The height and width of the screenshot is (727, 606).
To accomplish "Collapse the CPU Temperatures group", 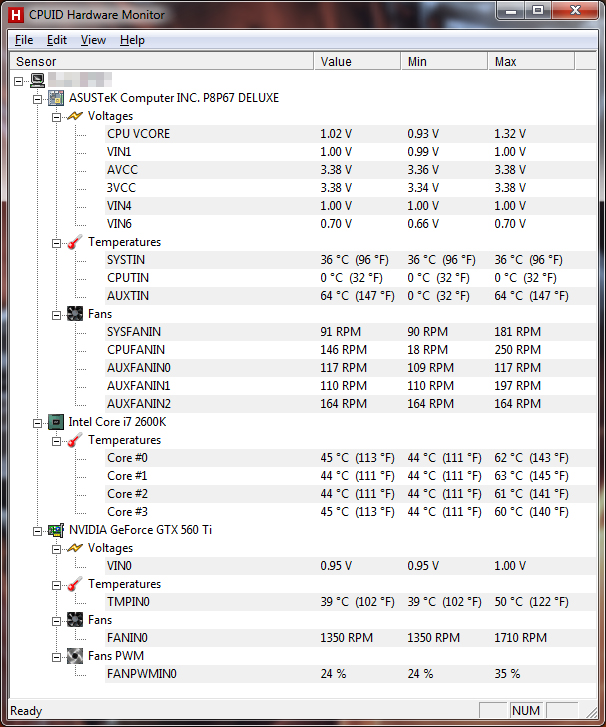I will pos(57,441).
